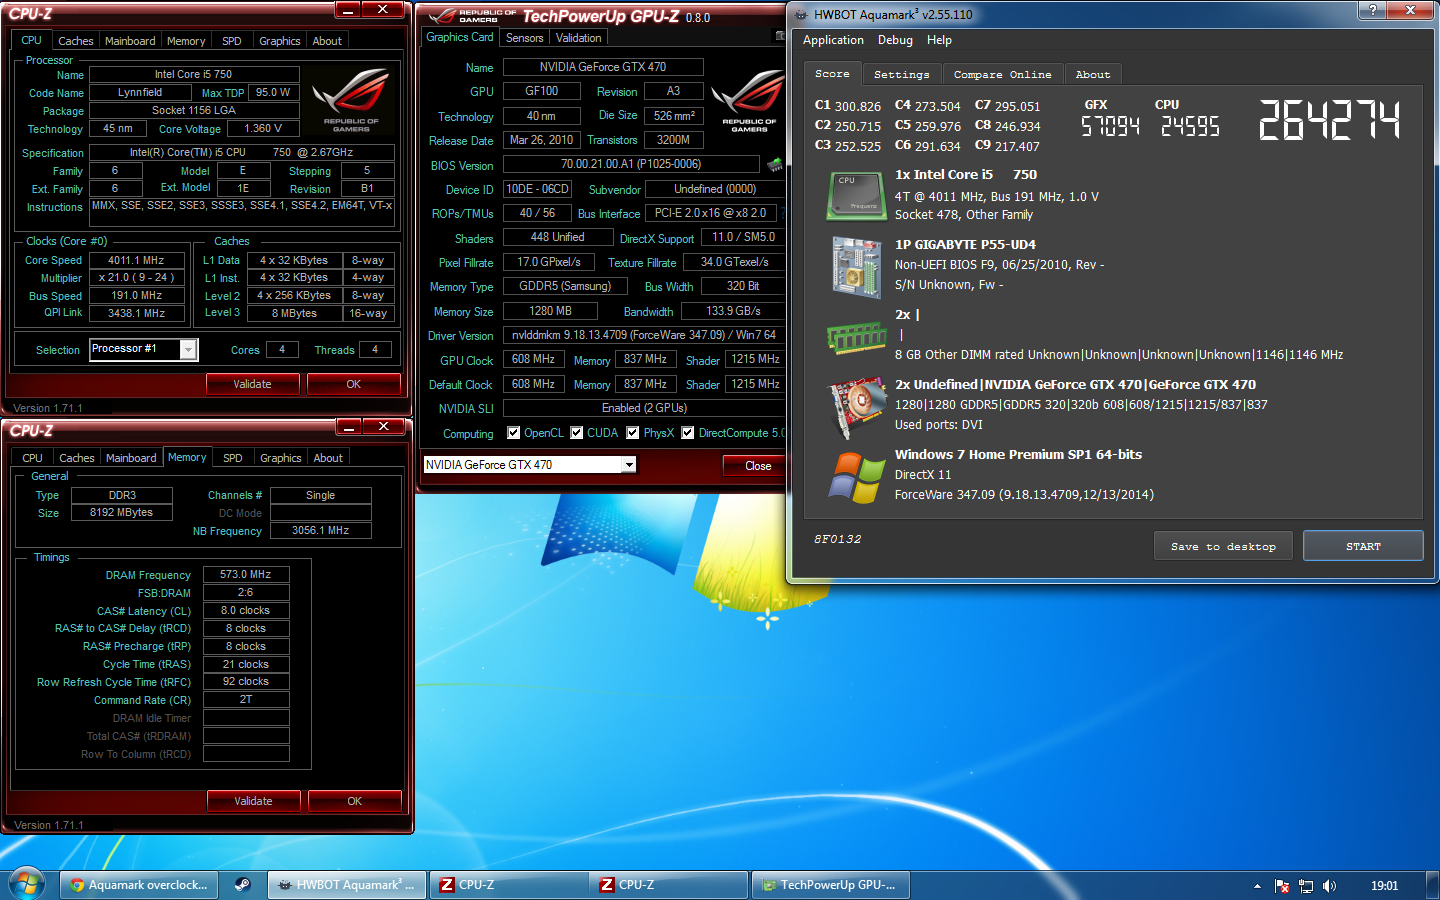This screenshot has width=1440, height=900.
Task: Open the Validation tab in GPU-Z
Action: (579, 38)
